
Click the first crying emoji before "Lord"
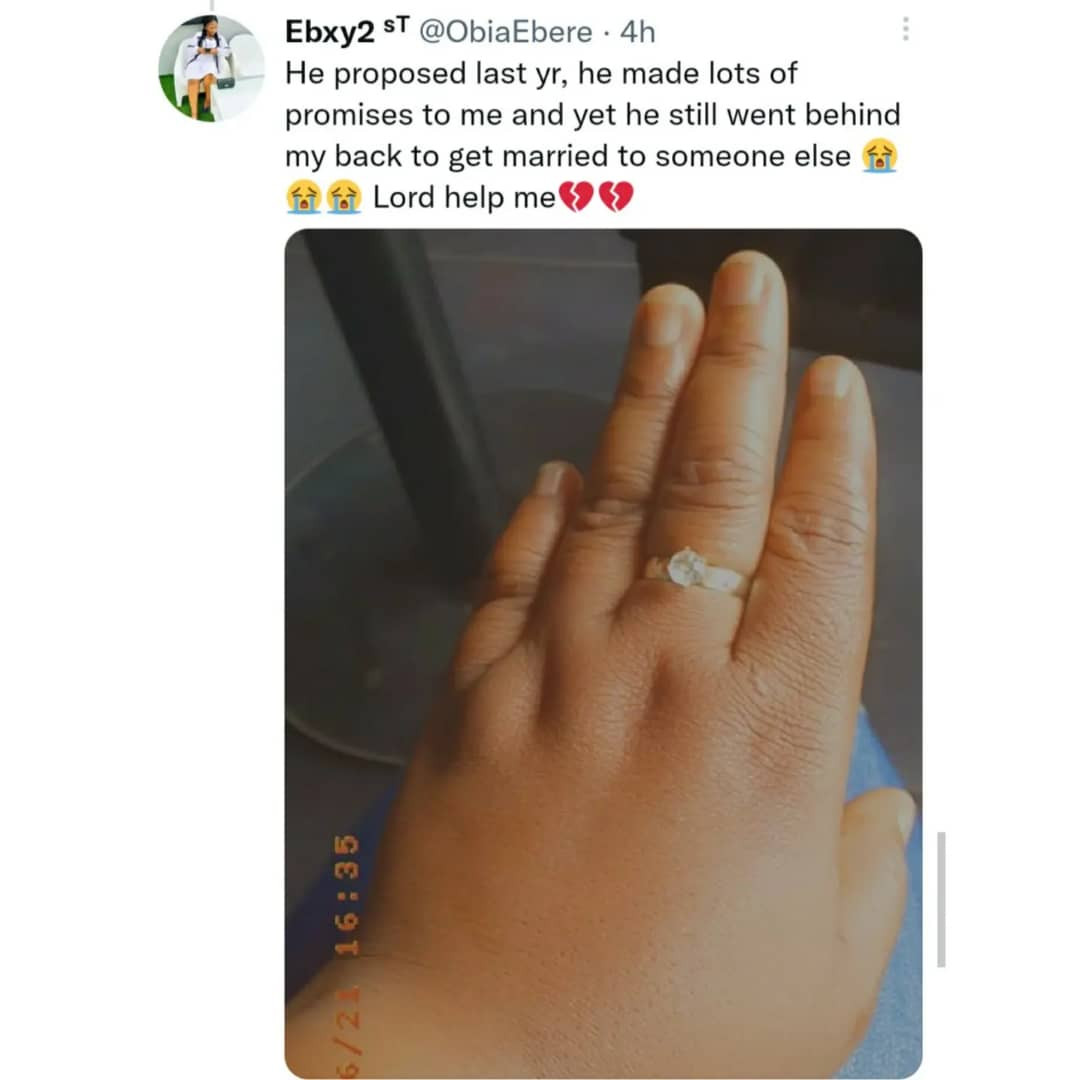click(304, 197)
